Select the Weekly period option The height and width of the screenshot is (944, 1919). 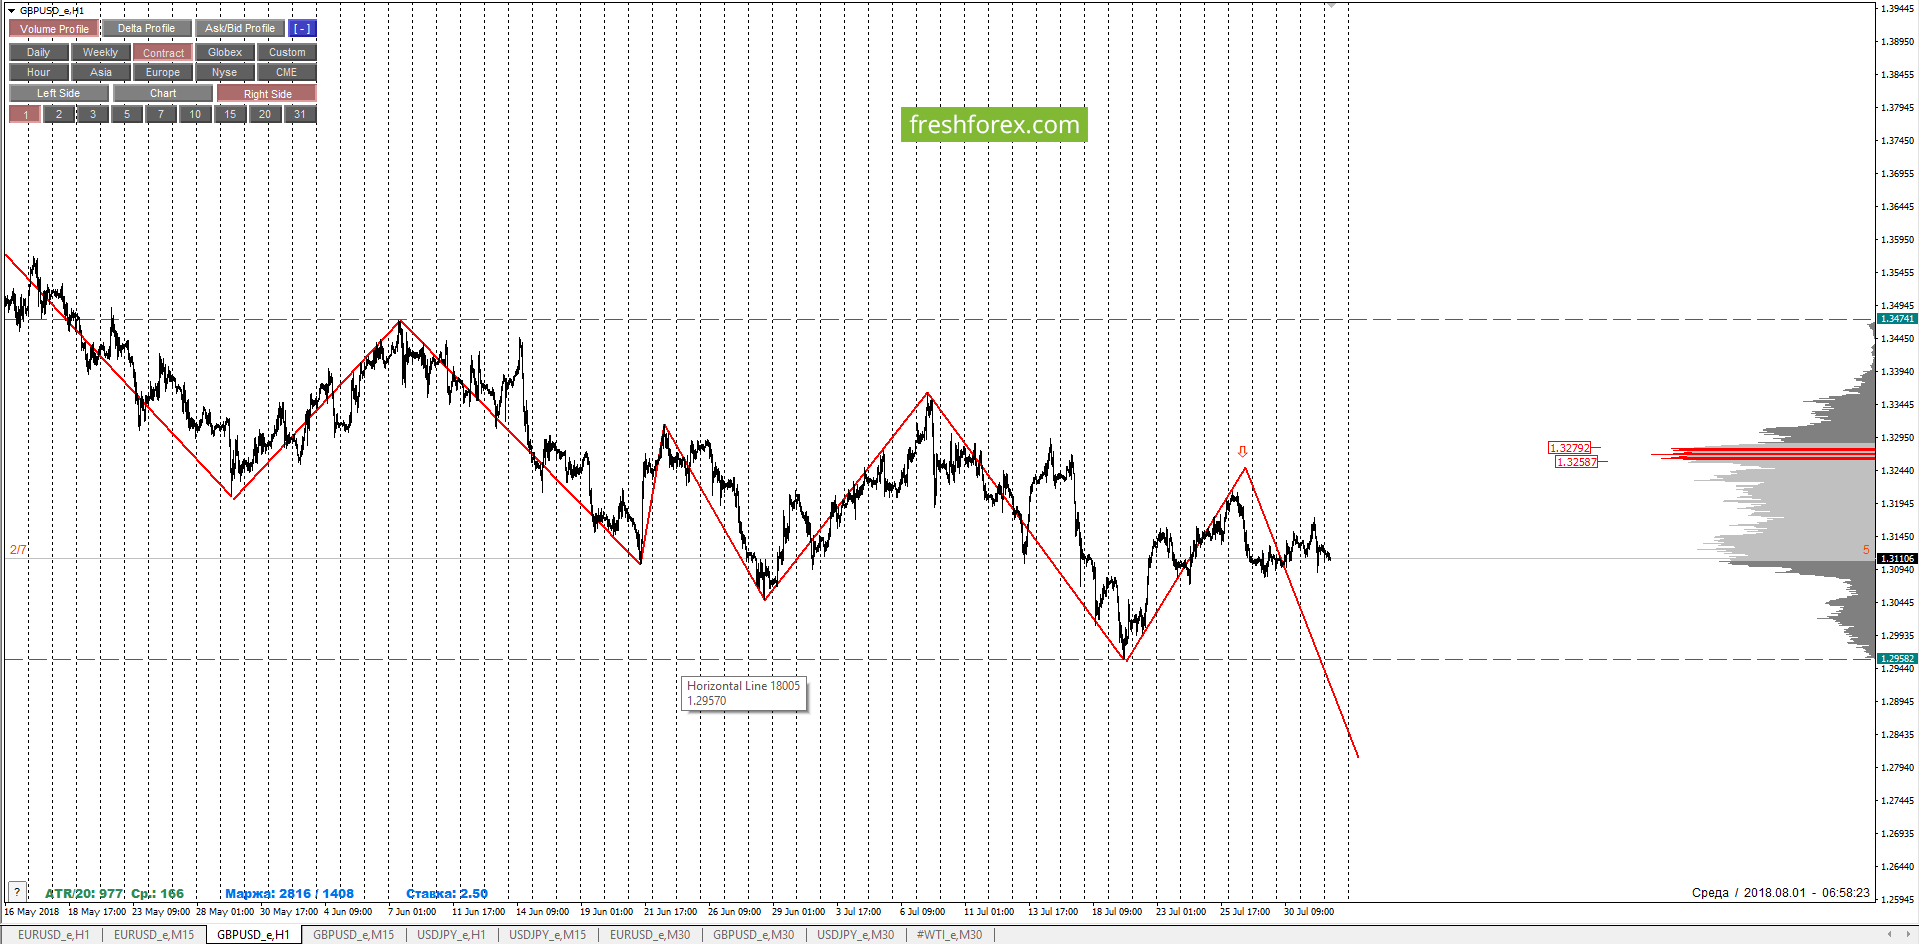[x=100, y=52]
